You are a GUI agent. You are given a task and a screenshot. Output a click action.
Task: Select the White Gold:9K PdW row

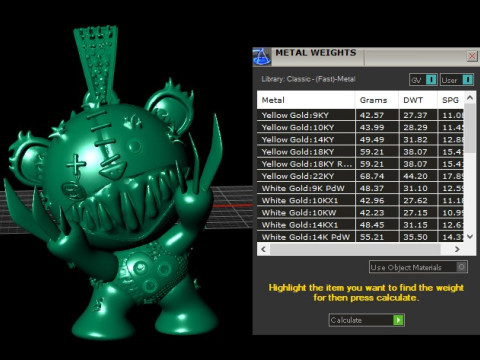pos(360,188)
